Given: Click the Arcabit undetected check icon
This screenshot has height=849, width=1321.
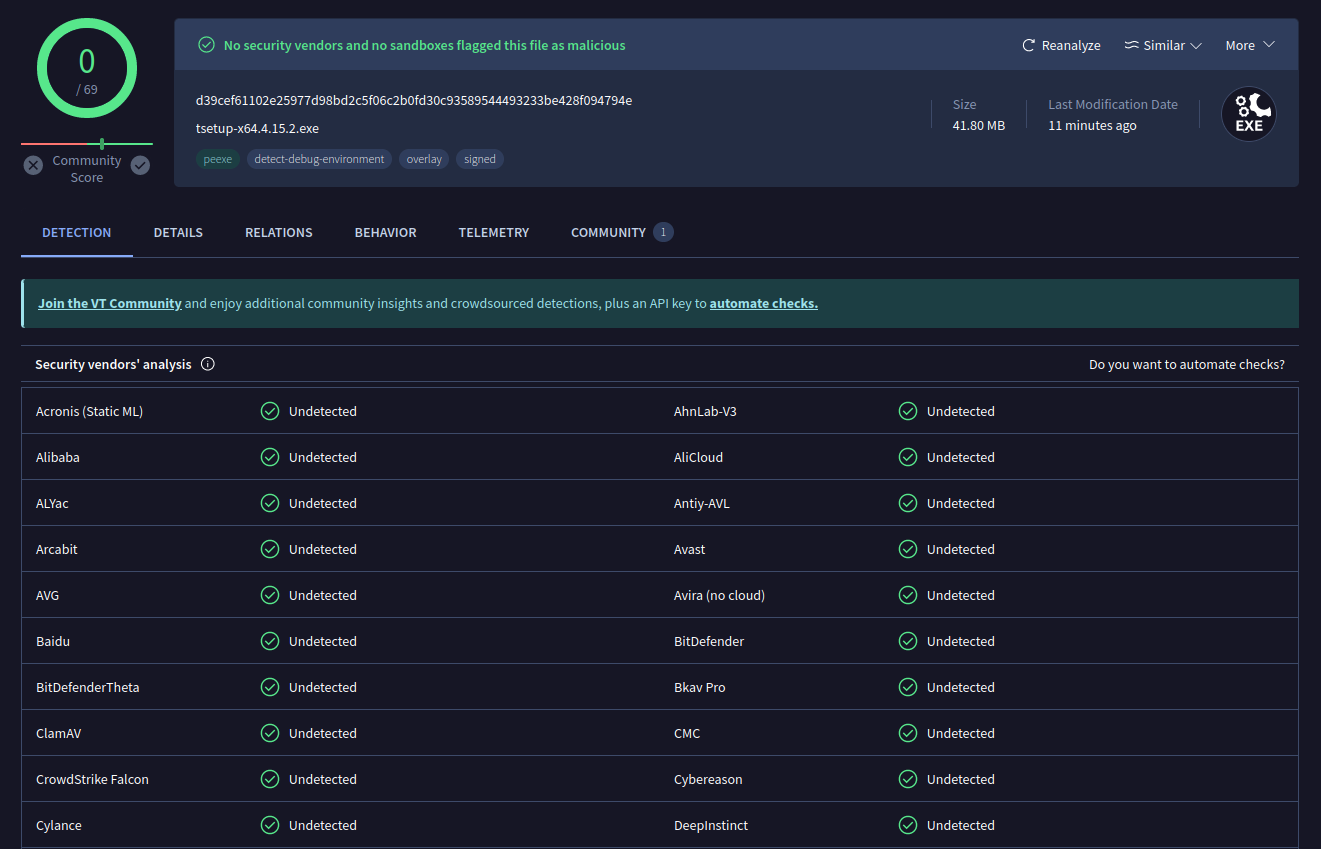Looking at the screenshot, I should [x=270, y=549].
